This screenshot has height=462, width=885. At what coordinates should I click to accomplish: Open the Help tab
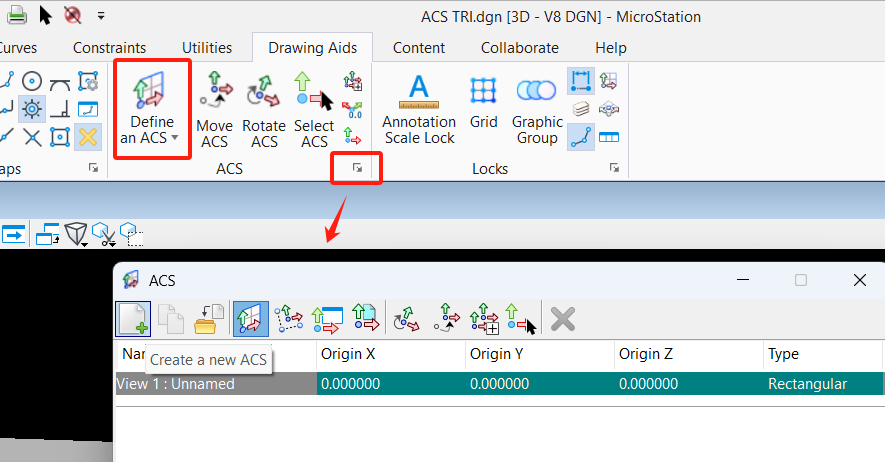pos(611,48)
